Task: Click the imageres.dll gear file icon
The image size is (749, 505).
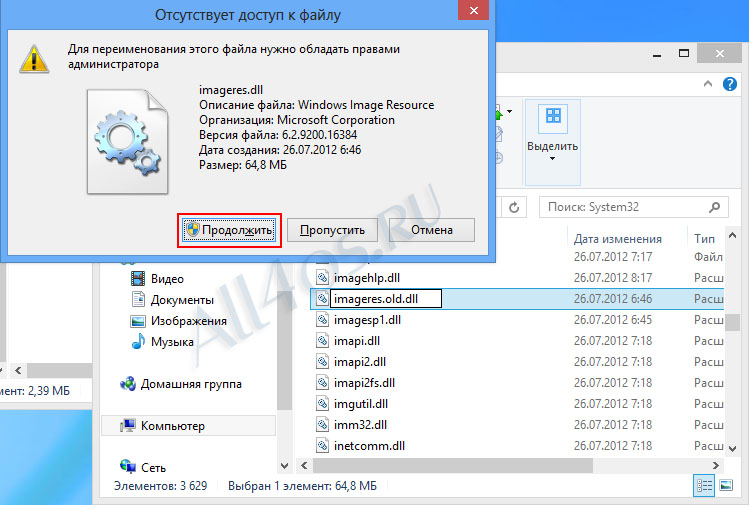Action: coord(128,142)
